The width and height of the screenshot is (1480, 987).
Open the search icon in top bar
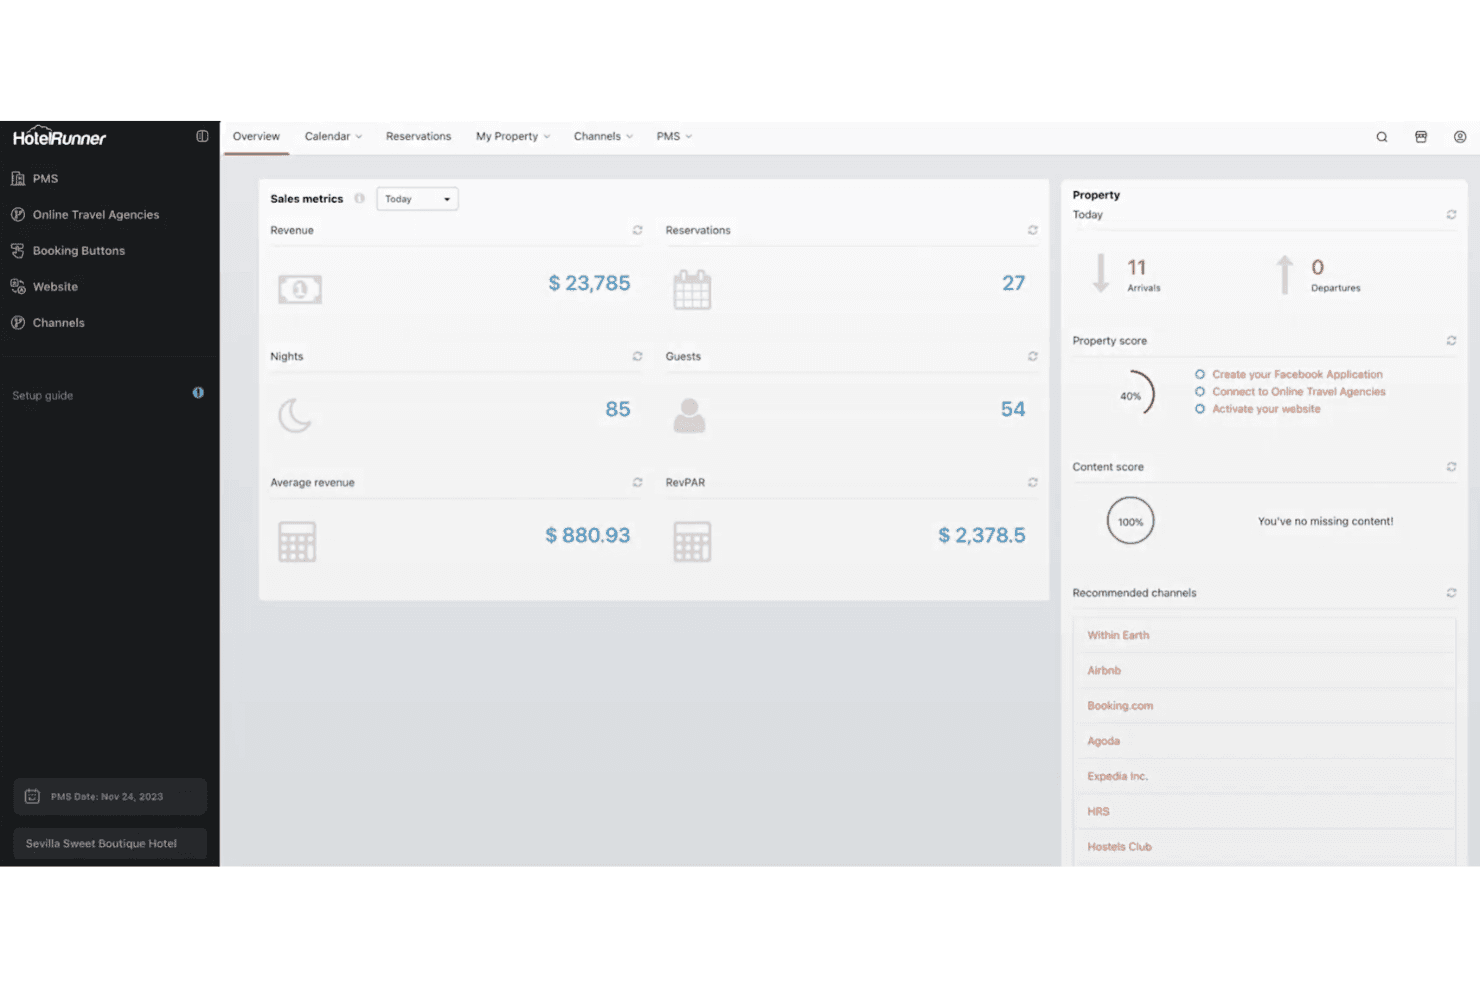click(1381, 137)
